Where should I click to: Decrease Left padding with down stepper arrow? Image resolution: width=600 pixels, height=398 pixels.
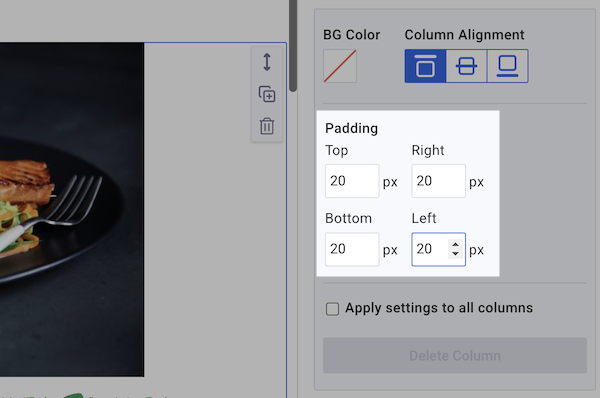coord(455,254)
